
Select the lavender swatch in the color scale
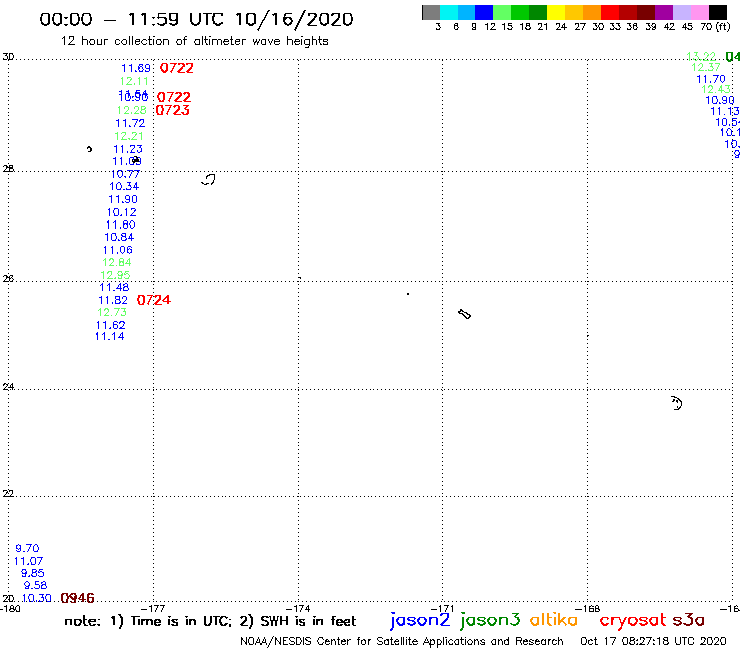tap(682, 13)
